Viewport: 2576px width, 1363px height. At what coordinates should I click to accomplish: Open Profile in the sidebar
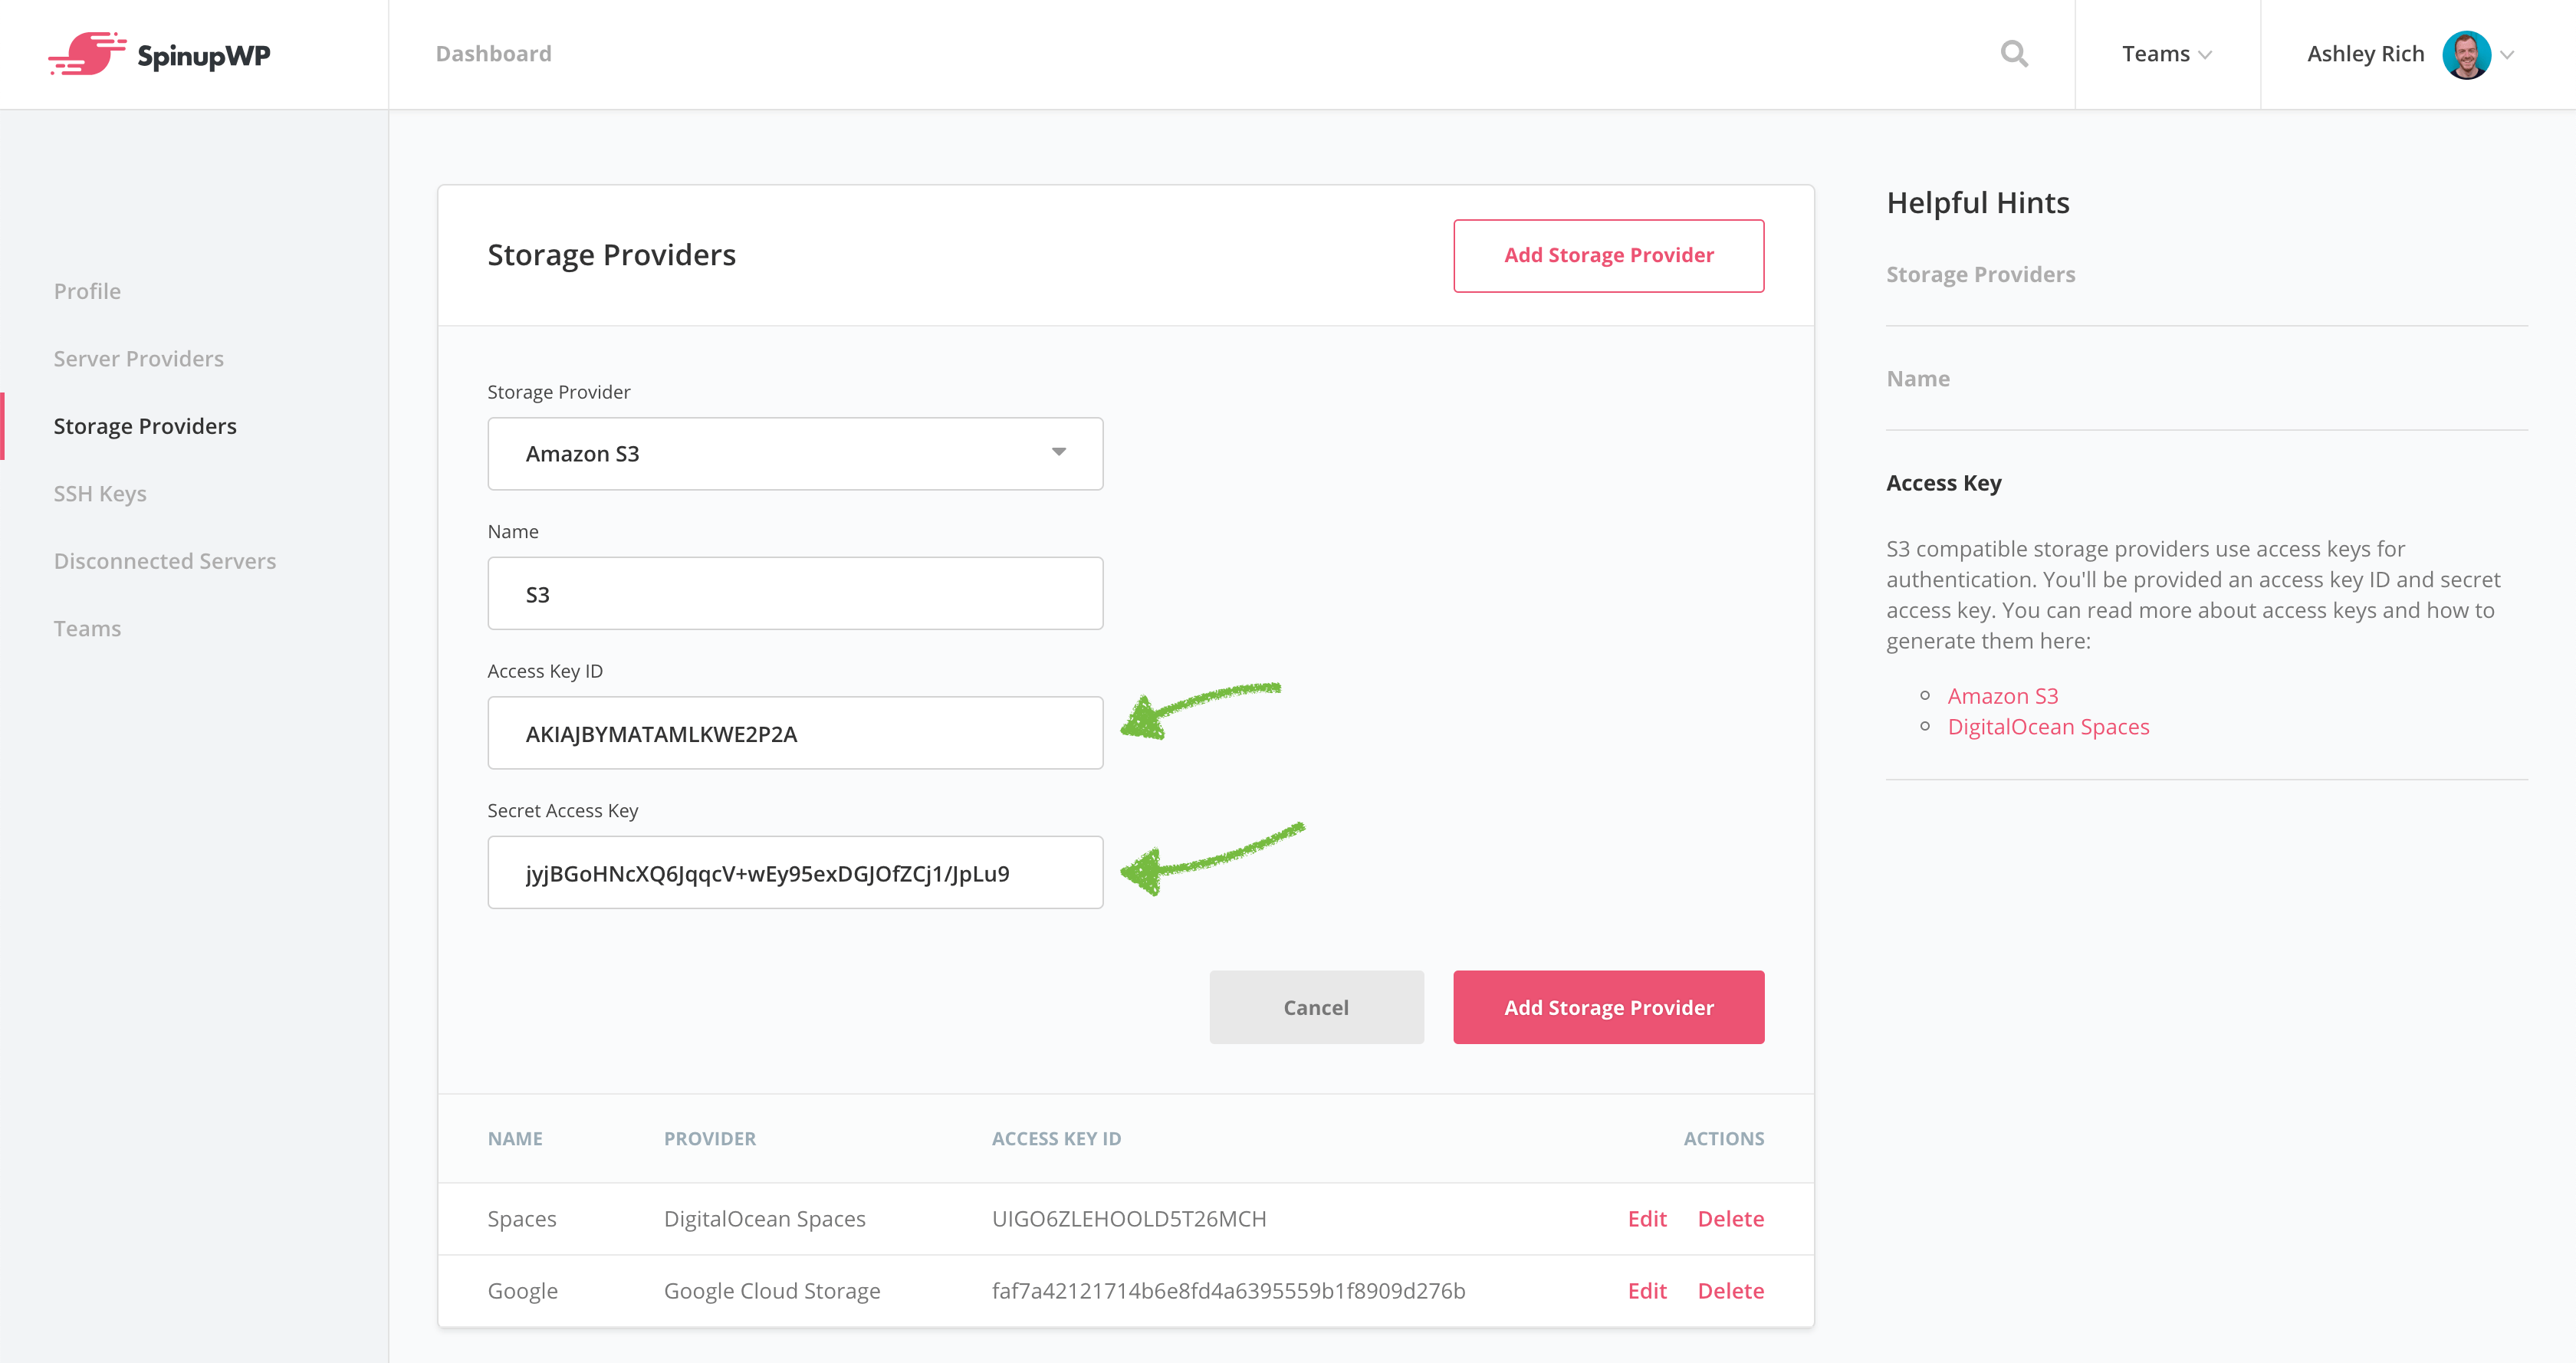[87, 291]
